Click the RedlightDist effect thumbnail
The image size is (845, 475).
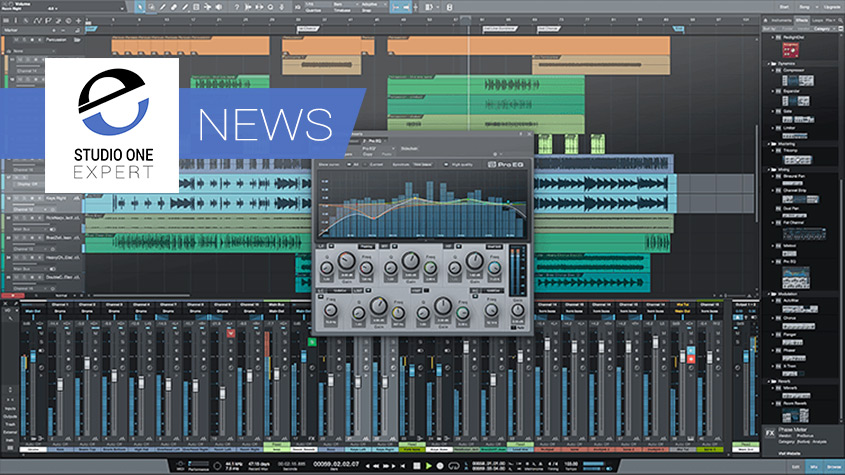(x=790, y=50)
